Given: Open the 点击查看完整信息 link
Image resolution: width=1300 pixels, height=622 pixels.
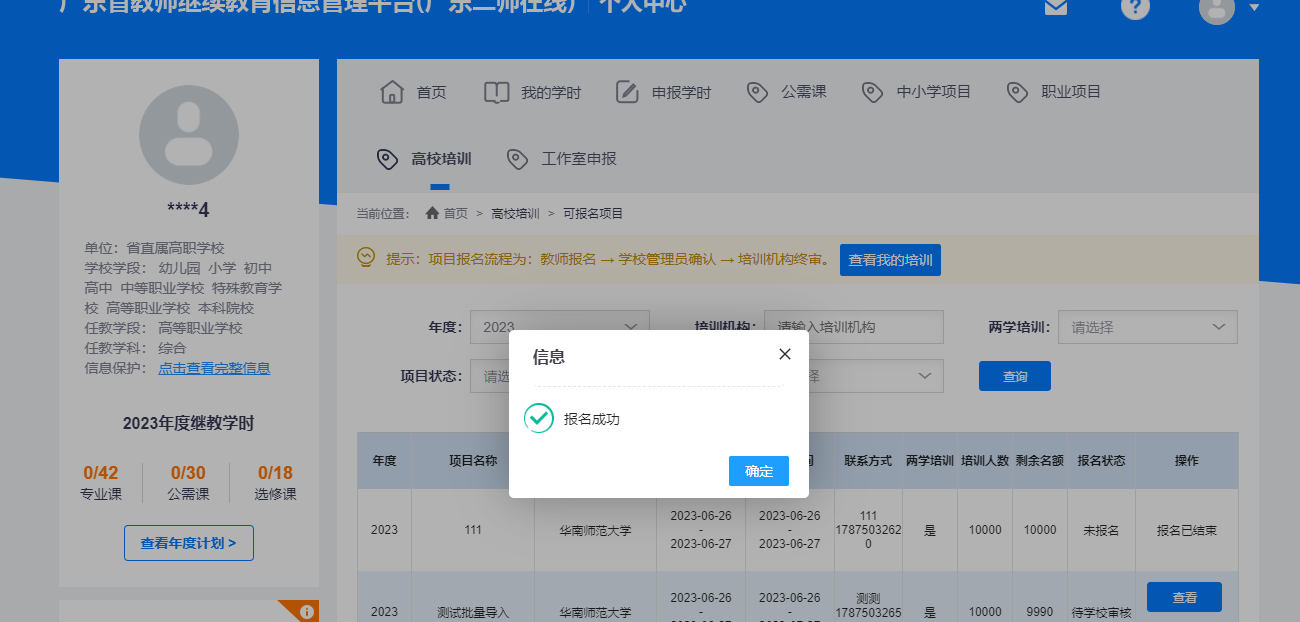Looking at the screenshot, I should coord(214,368).
